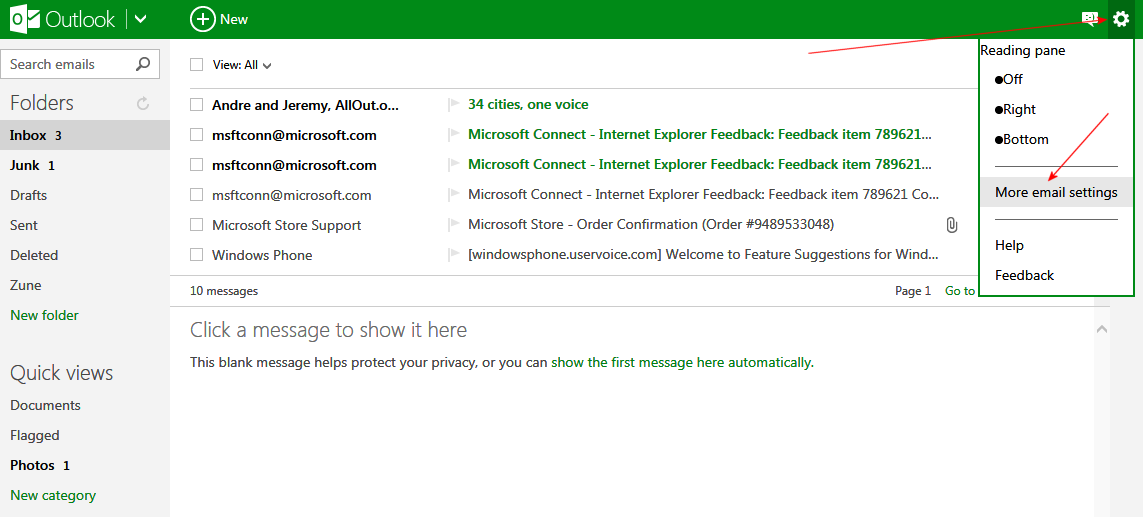Screen dimensions: 1143x517
Task: Open the settings gear icon
Action: coord(1121,19)
